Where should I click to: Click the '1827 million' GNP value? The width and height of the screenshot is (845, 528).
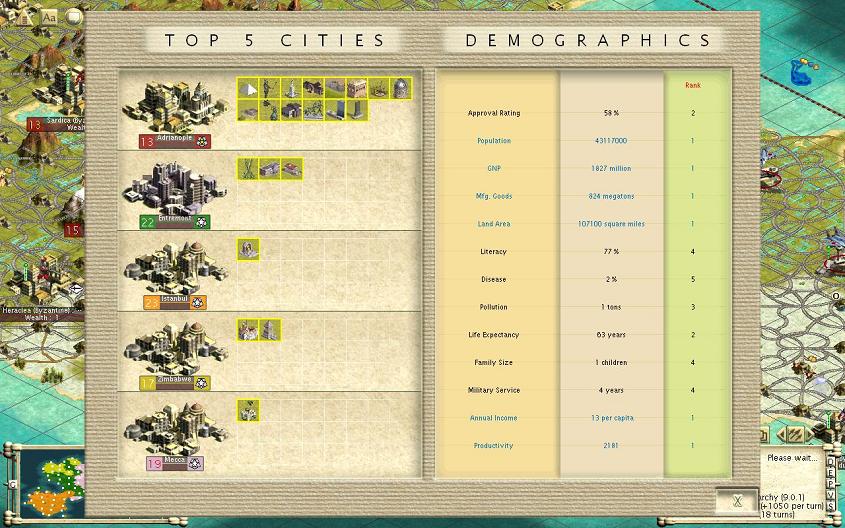click(x=611, y=168)
